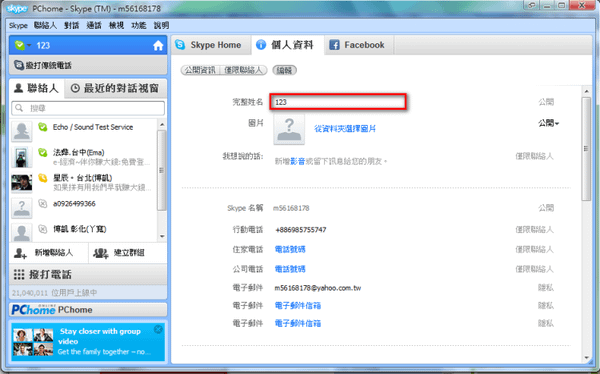Switch to 個人資料 profile tab
This screenshot has height=374, width=600.
point(288,45)
